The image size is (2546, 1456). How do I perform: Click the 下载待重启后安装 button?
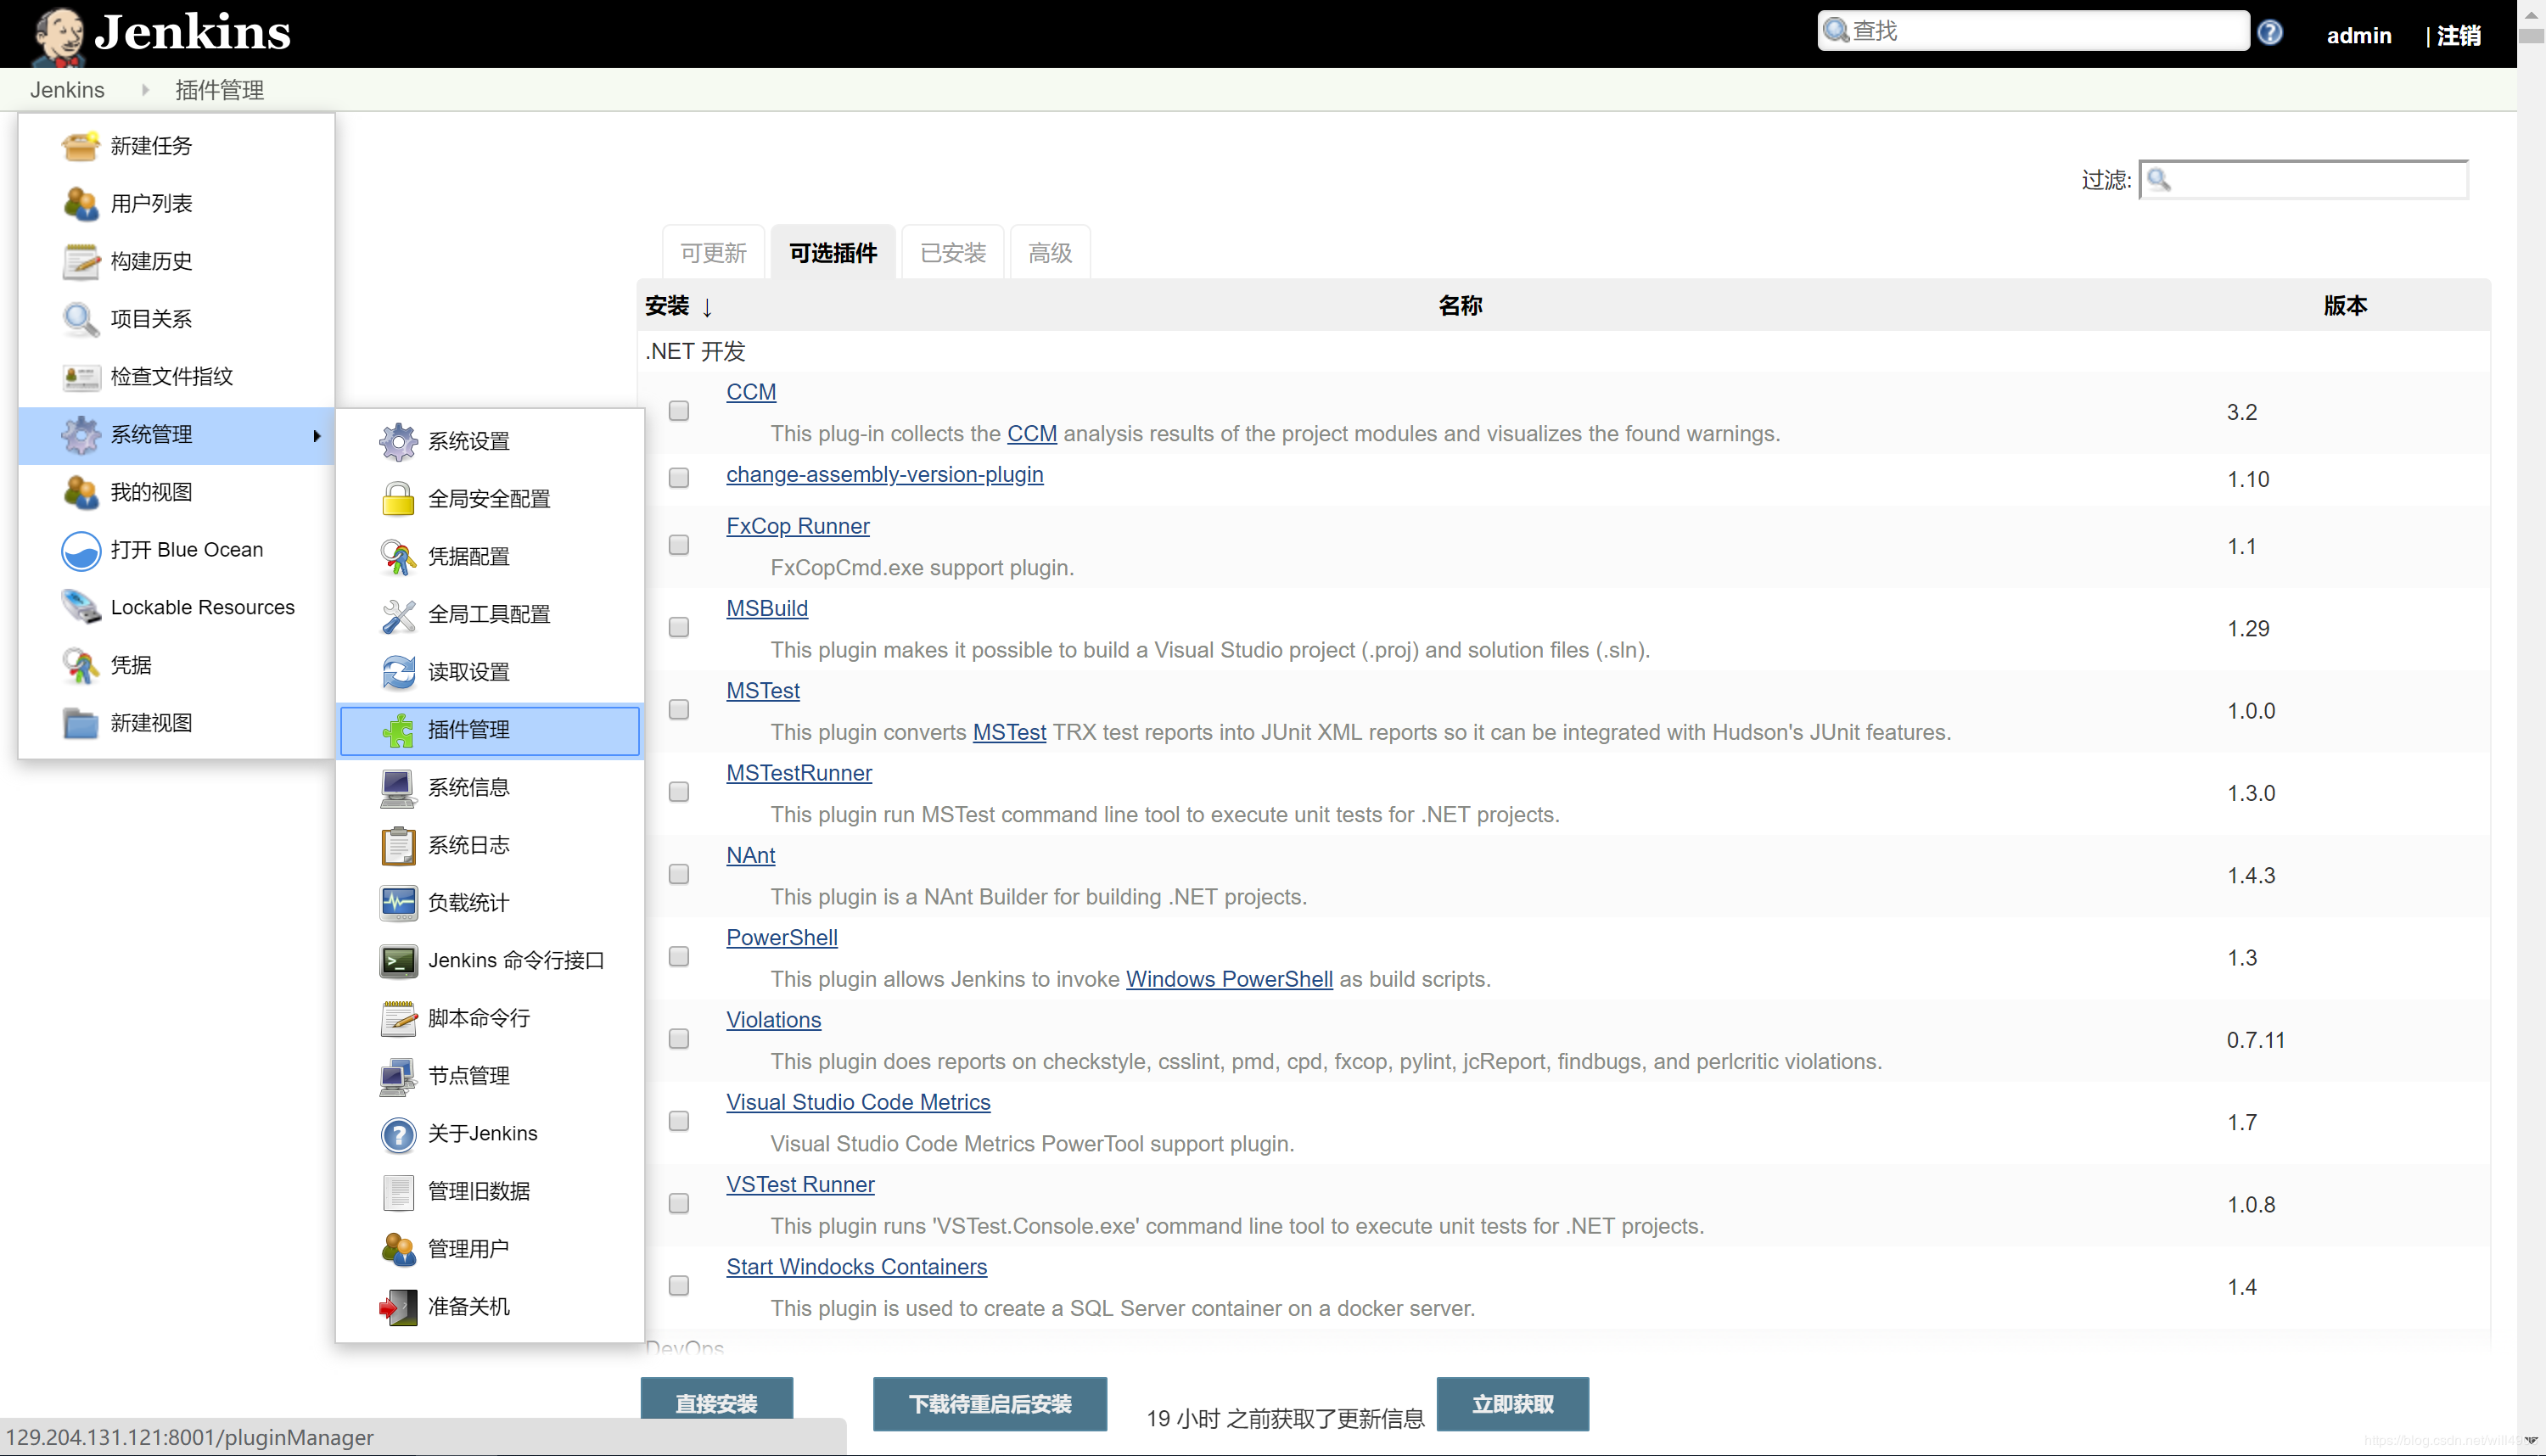click(989, 1403)
